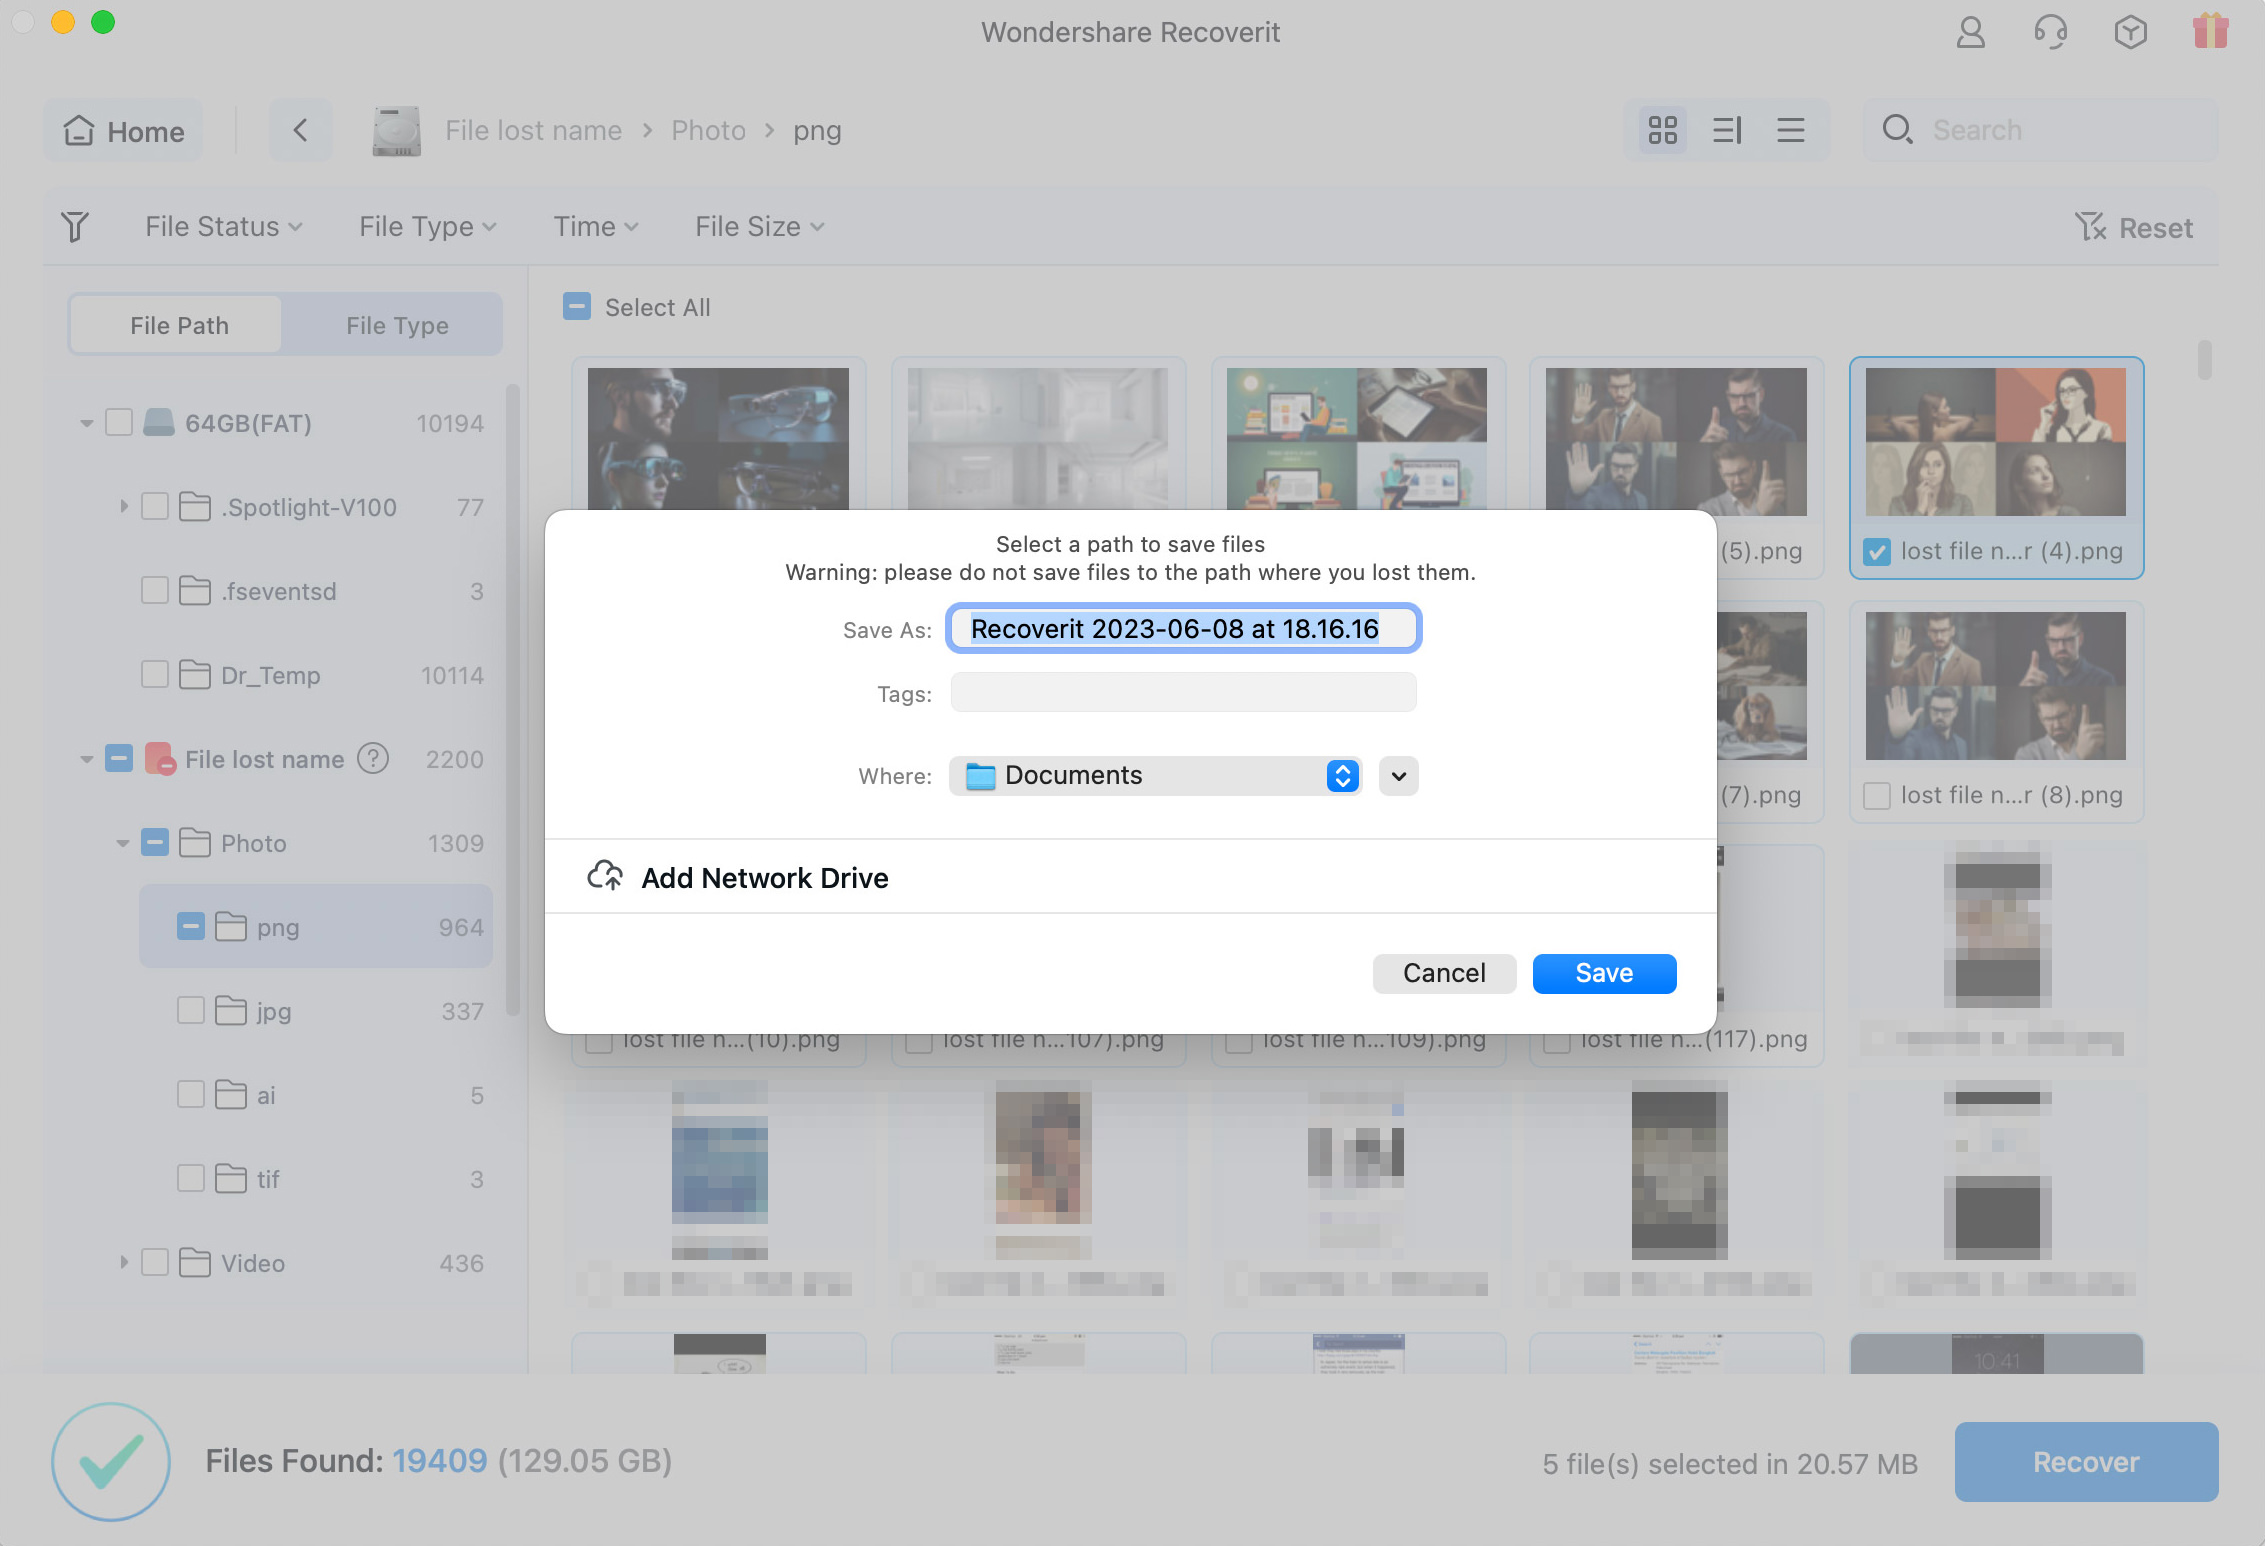The height and width of the screenshot is (1546, 2265).
Task: Switch to detail preview list view
Action: tap(1727, 130)
